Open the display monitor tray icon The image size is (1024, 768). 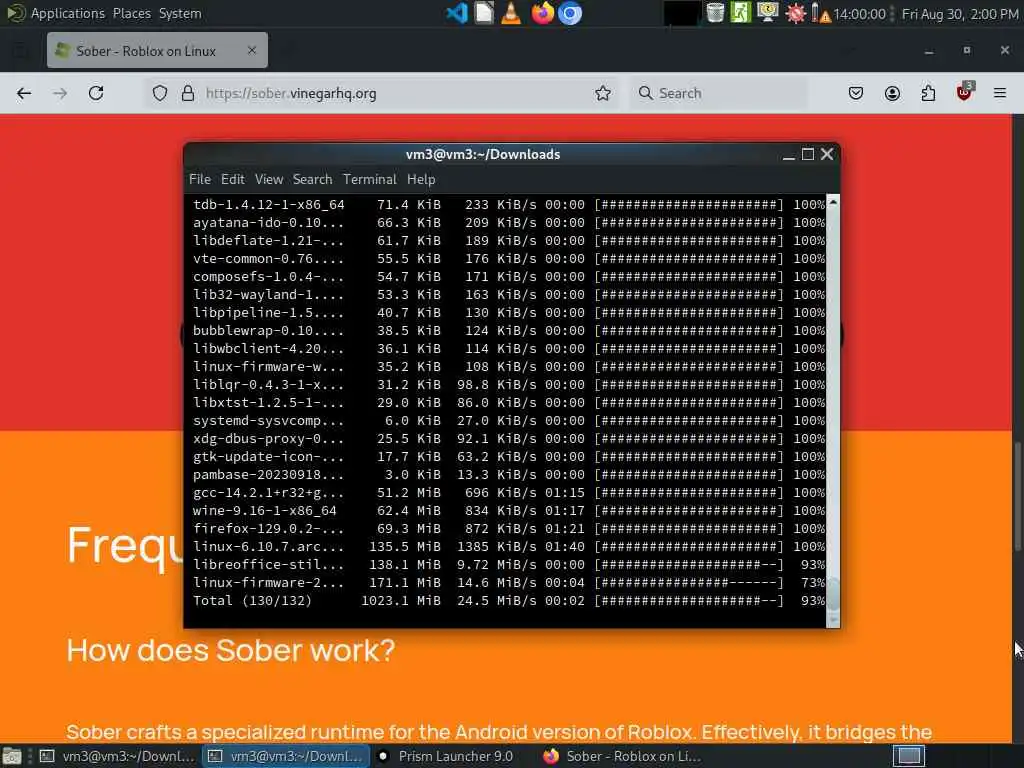point(767,13)
